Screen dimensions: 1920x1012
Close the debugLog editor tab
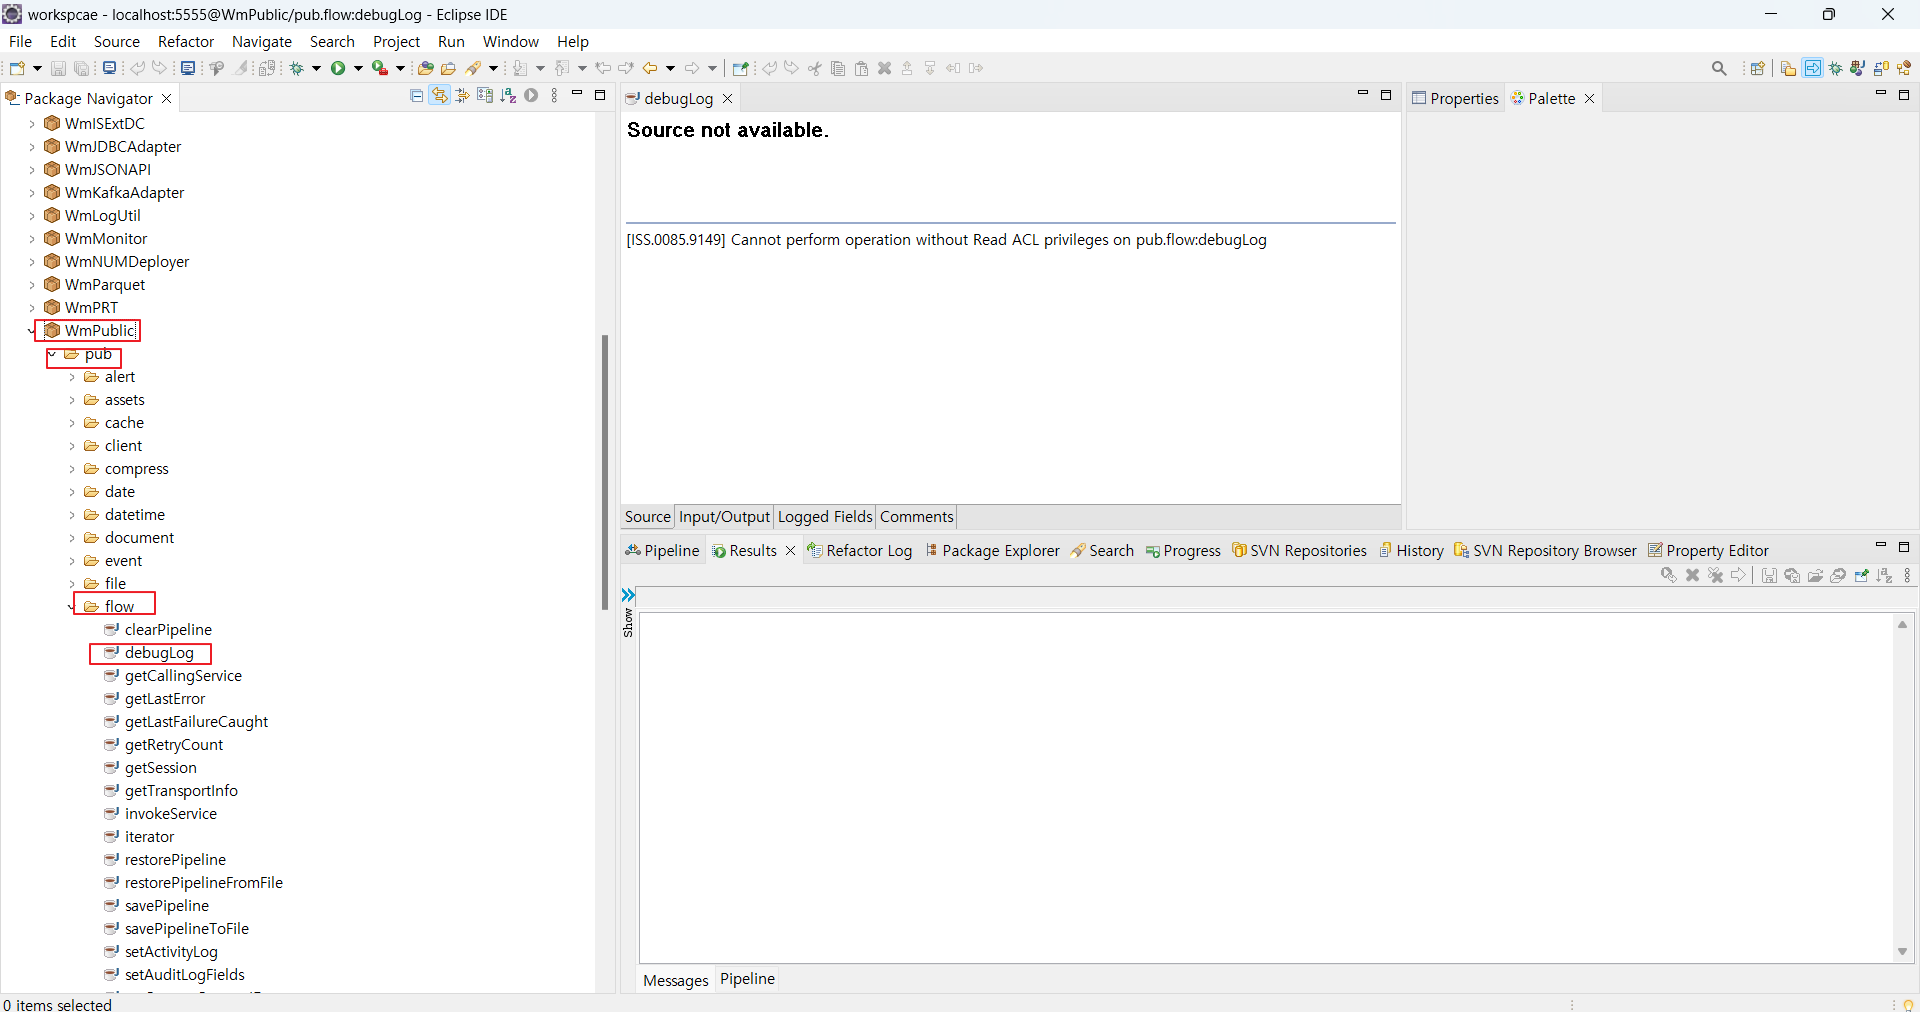click(727, 98)
